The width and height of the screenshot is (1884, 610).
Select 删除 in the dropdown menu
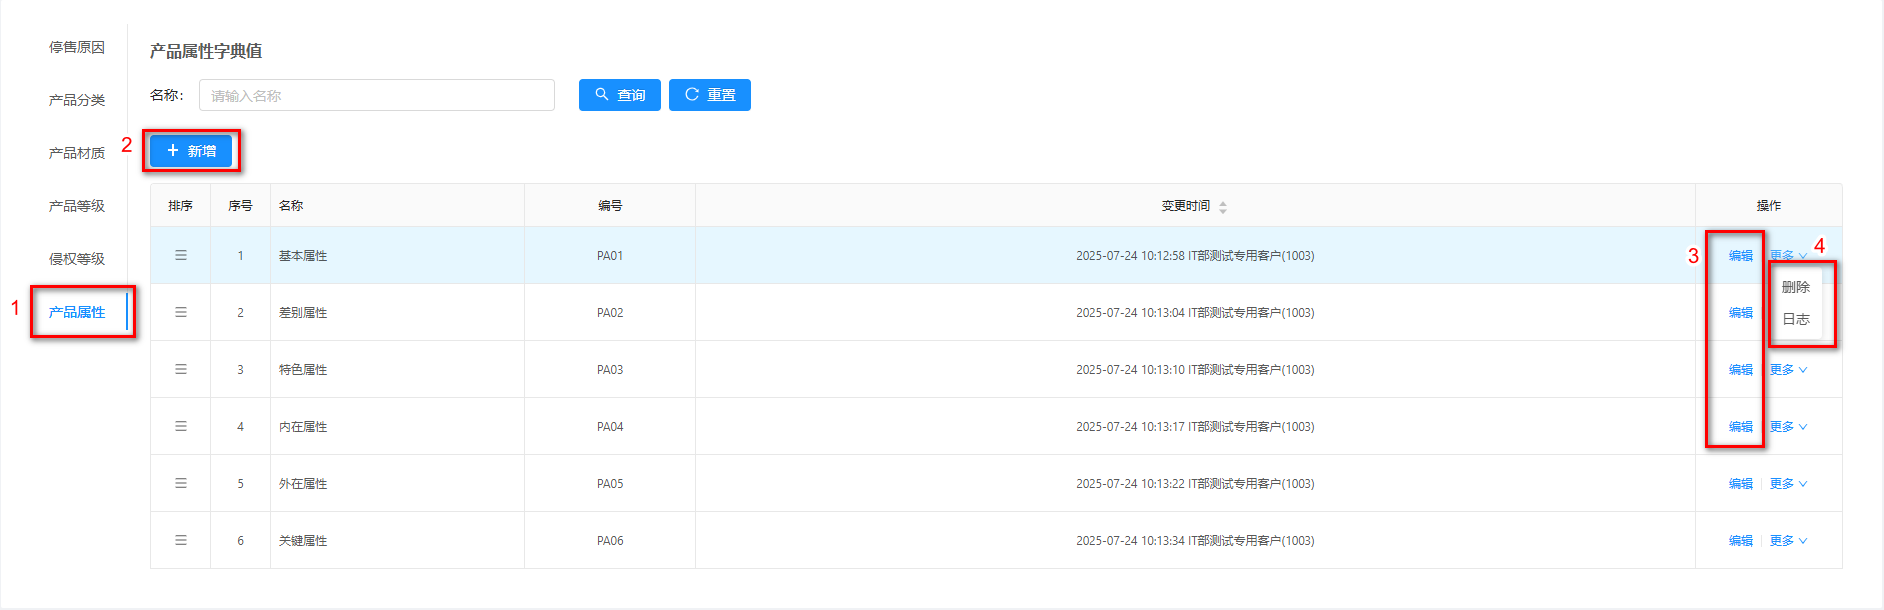(1795, 287)
